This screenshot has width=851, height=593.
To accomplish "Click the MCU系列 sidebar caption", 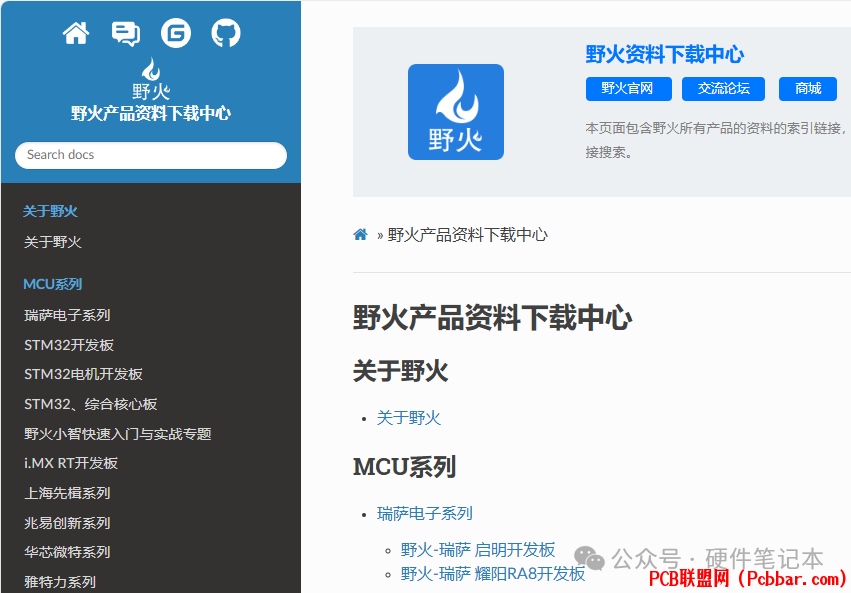I will (53, 284).
